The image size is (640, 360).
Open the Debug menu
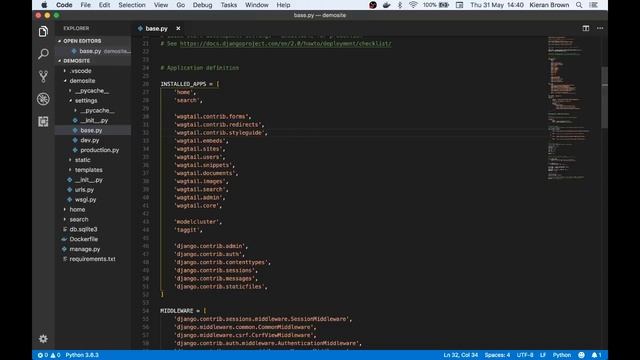tap(202, 5)
